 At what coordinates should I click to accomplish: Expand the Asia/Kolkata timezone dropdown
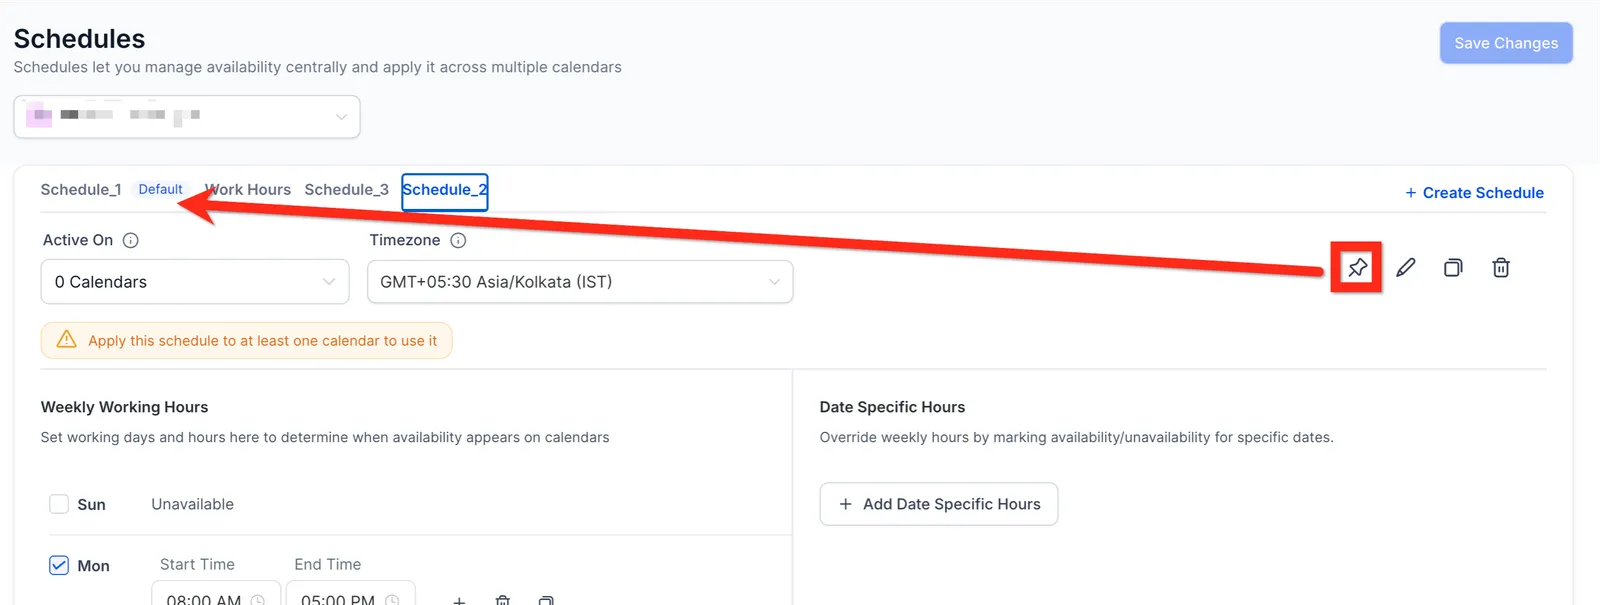pyautogui.click(x=580, y=282)
